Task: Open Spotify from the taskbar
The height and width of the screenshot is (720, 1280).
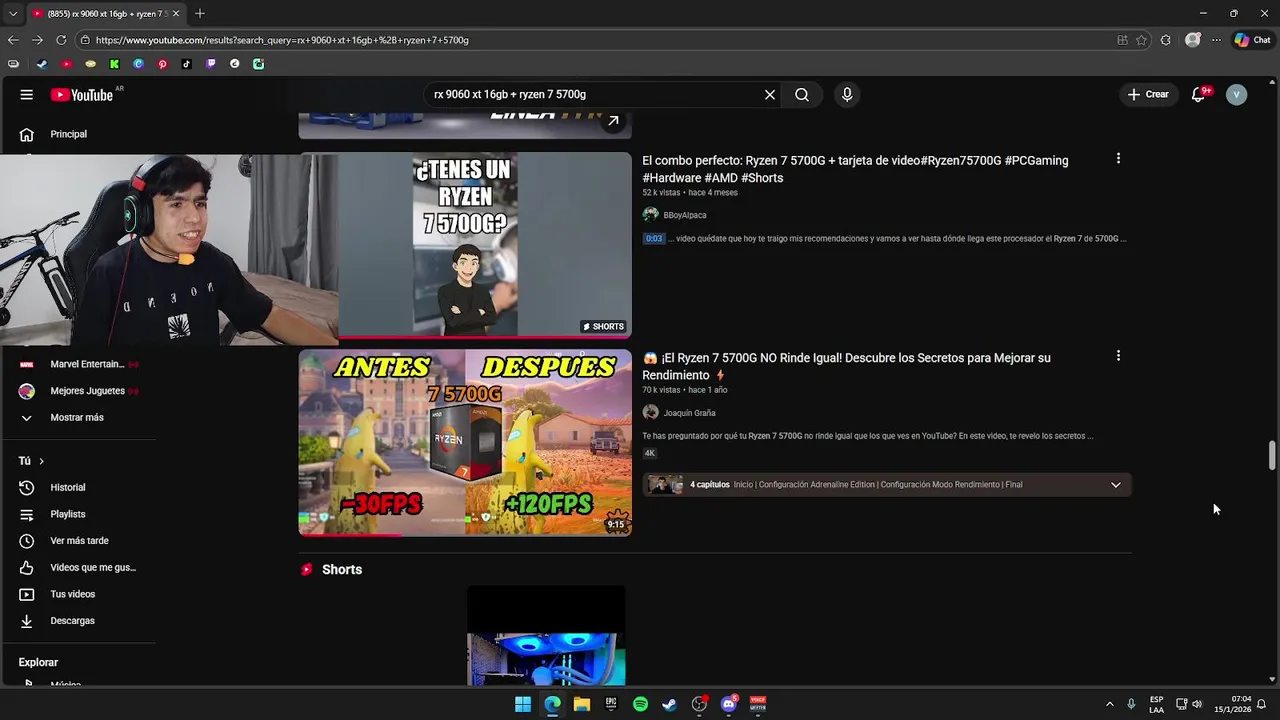Action: [x=640, y=704]
